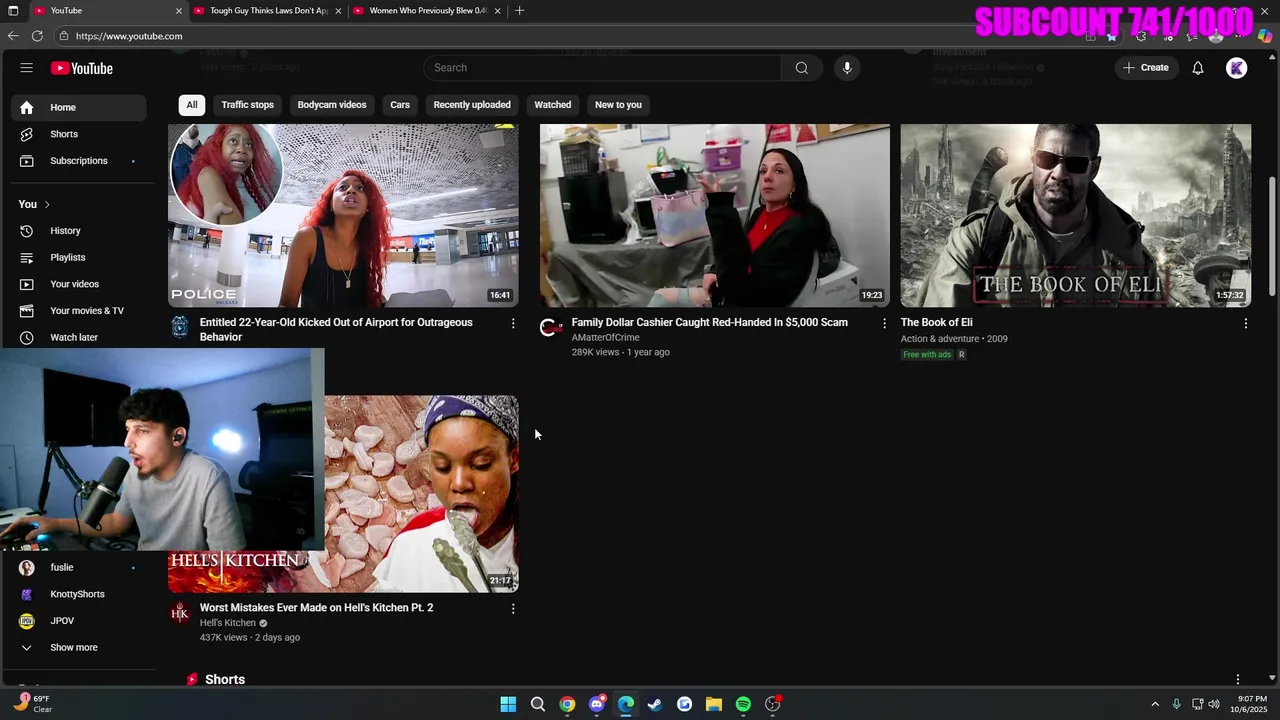
Task: Open Discord from the taskbar
Action: 597,704
